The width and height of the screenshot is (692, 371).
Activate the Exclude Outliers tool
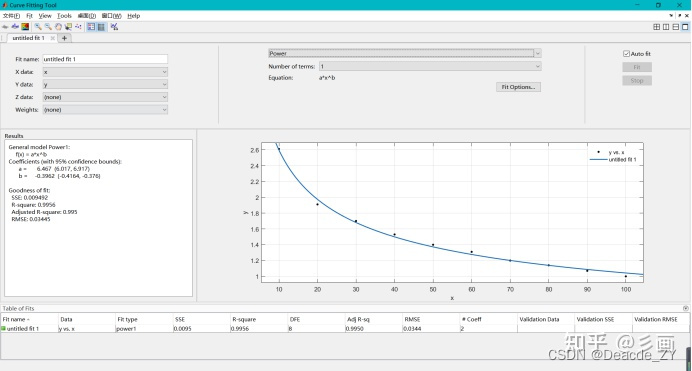click(x=78, y=27)
